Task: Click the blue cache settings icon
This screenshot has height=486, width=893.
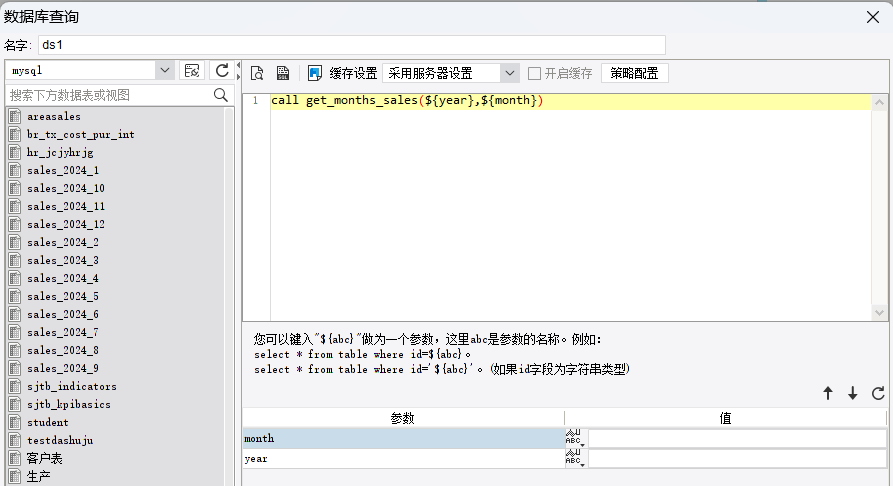Action: [x=315, y=73]
